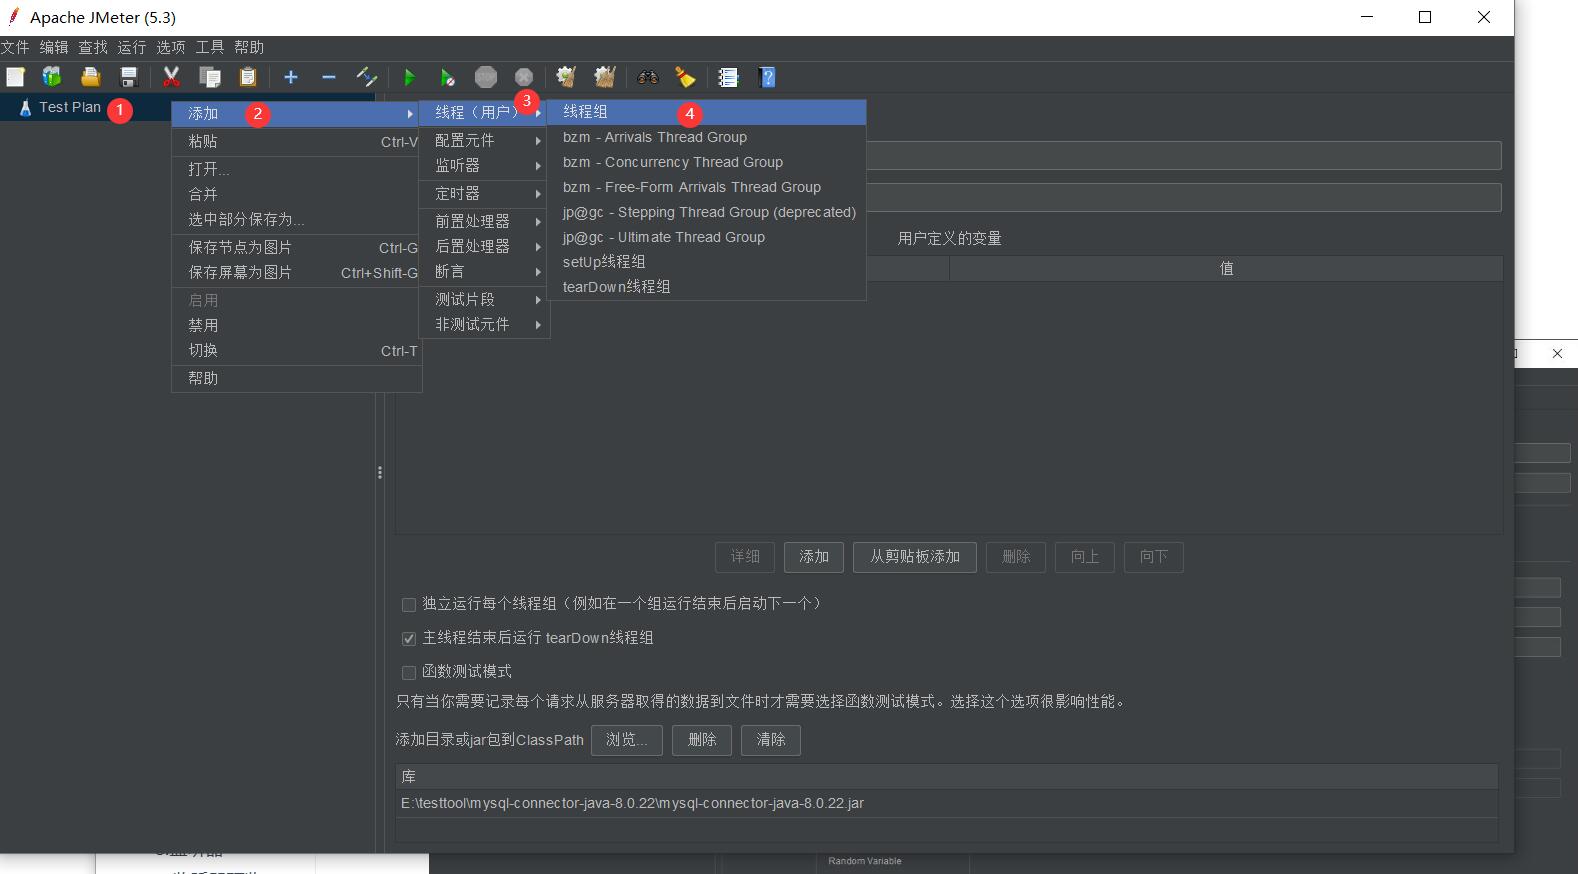Click 保存节点为图片 menu entry
The height and width of the screenshot is (874, 1578).
(x=297, y=248)
